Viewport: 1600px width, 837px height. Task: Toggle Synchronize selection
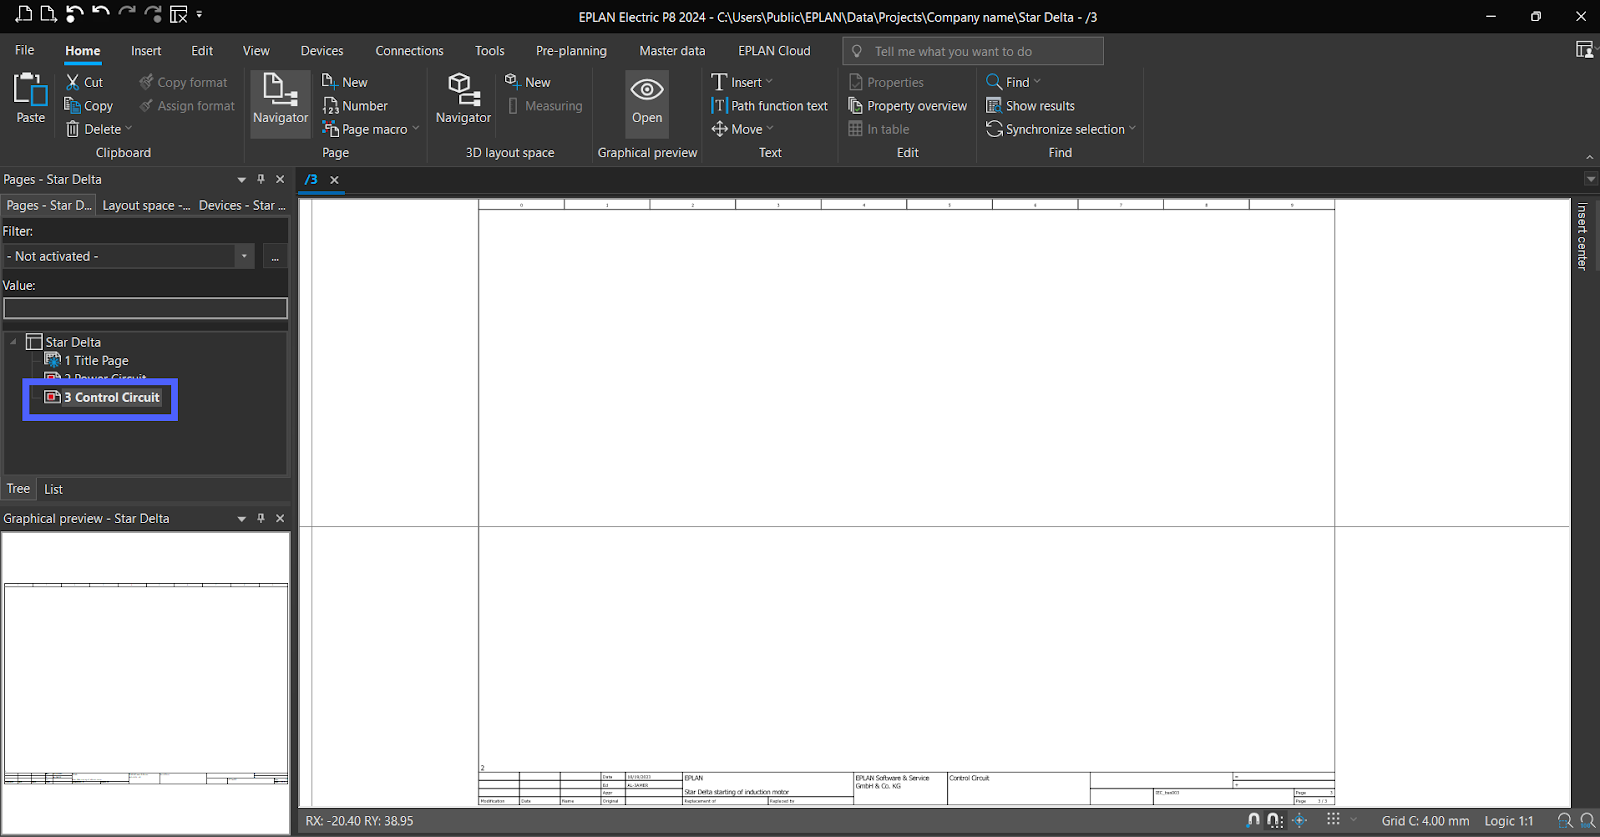1055,129
